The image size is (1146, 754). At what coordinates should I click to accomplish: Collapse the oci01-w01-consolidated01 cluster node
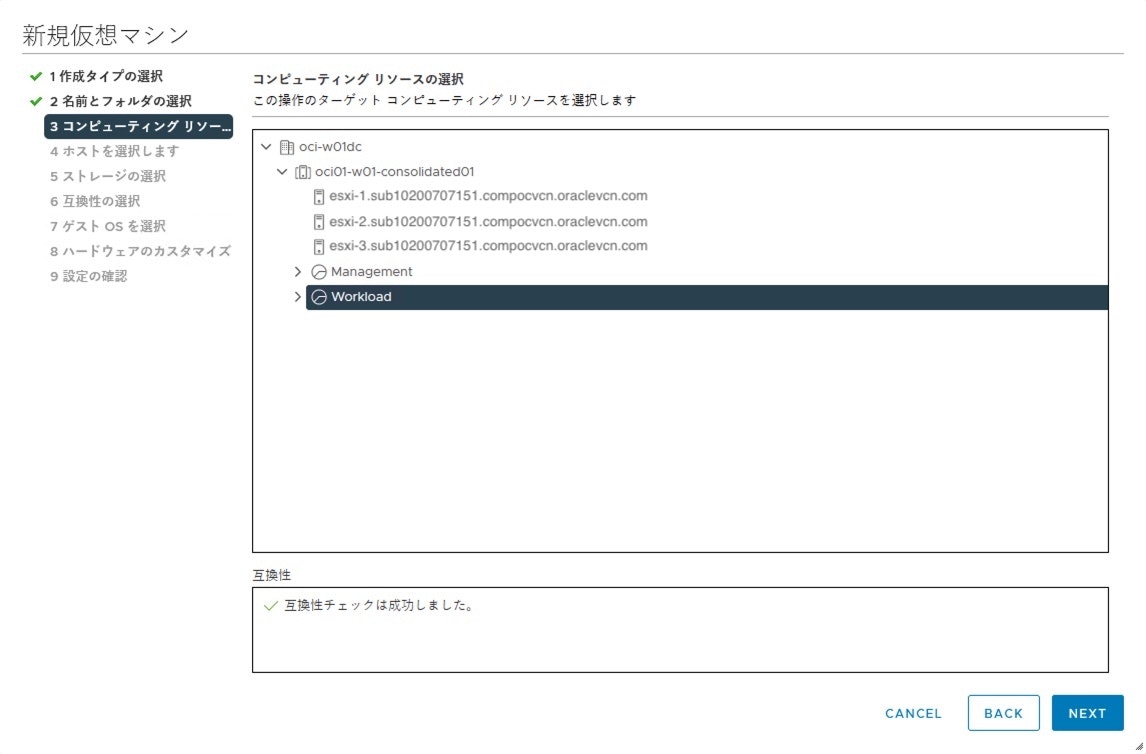click(282, 172)
